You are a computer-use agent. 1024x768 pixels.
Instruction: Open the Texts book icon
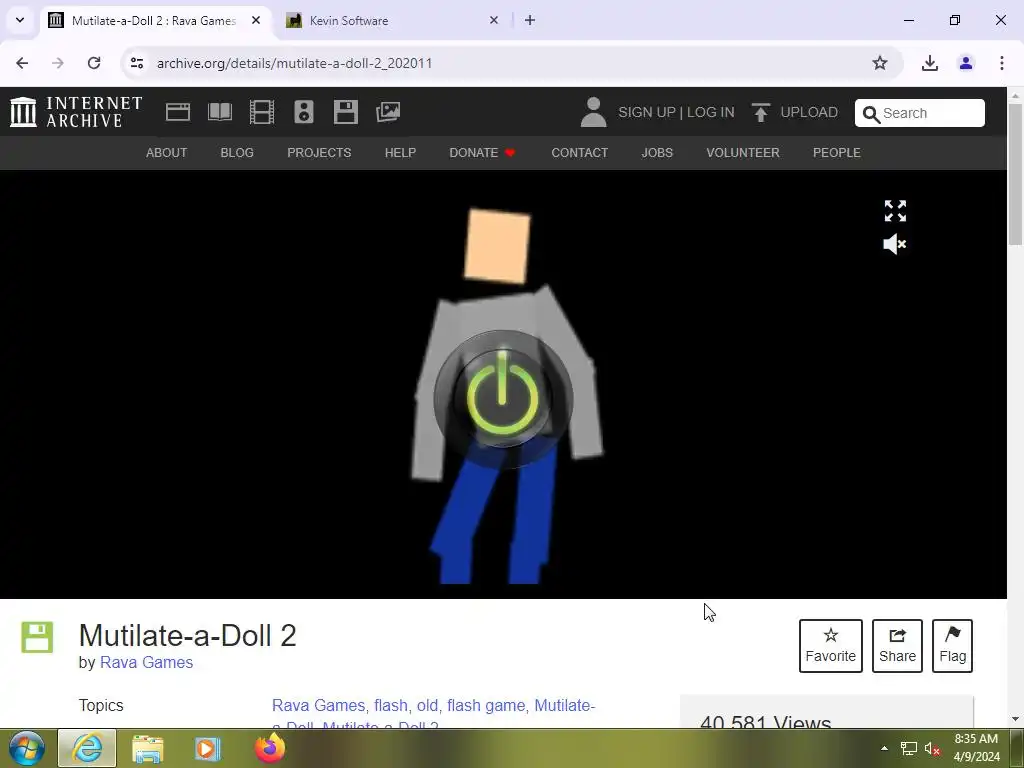219,112
